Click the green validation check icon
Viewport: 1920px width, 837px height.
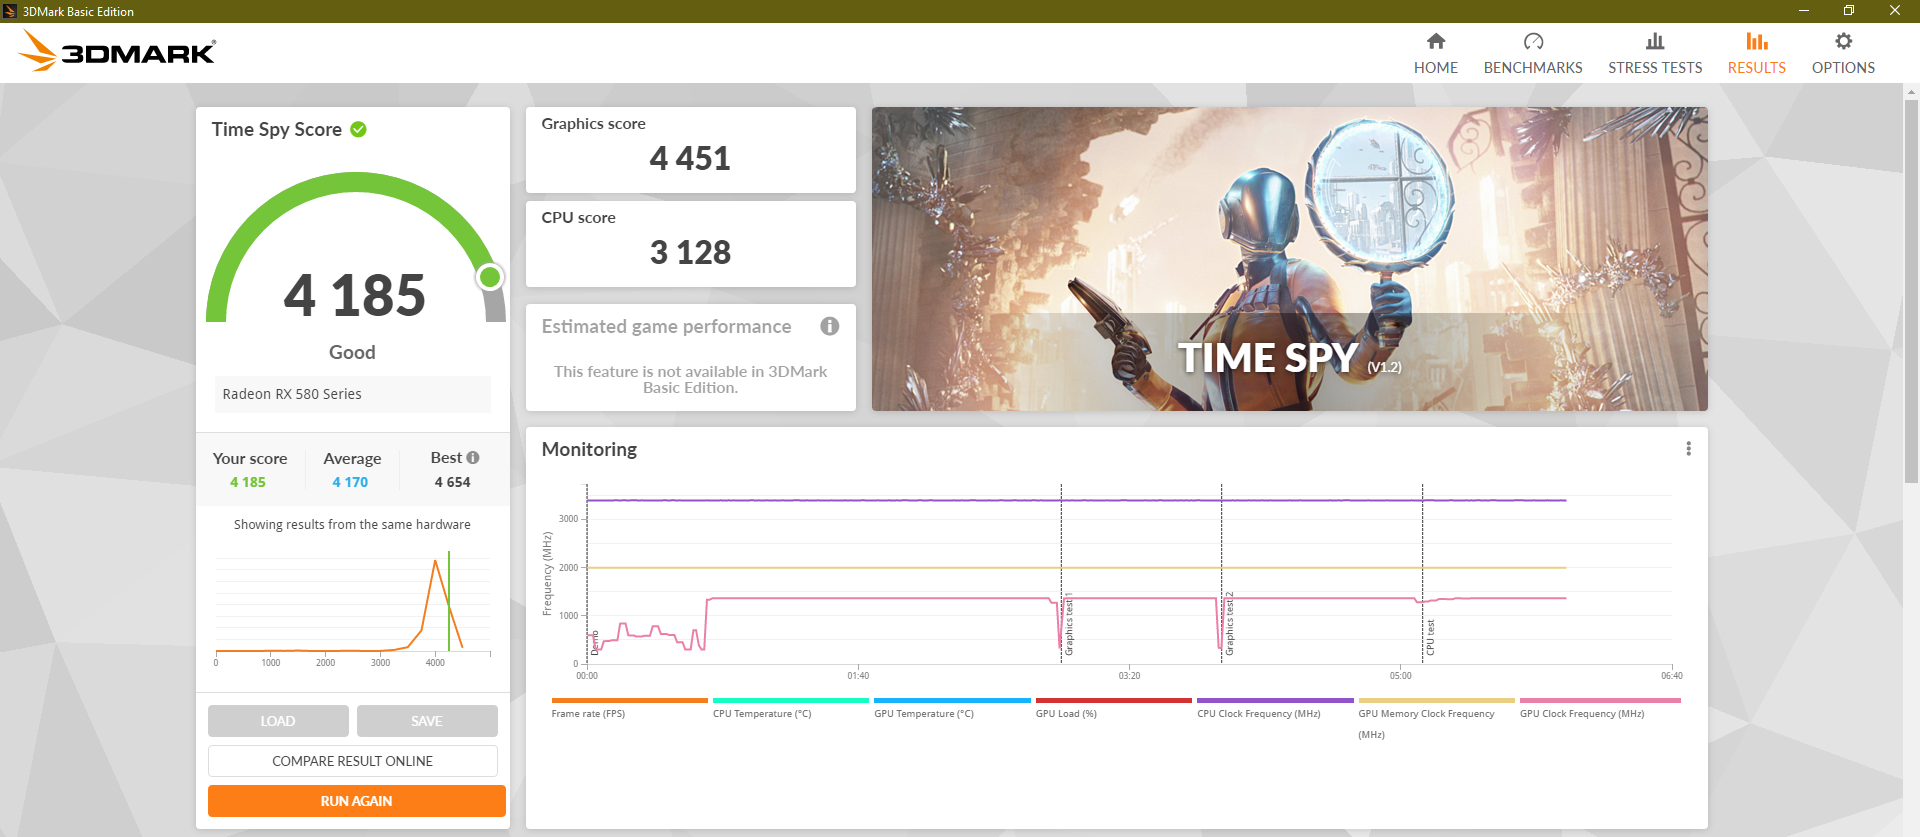coord(359,129)
